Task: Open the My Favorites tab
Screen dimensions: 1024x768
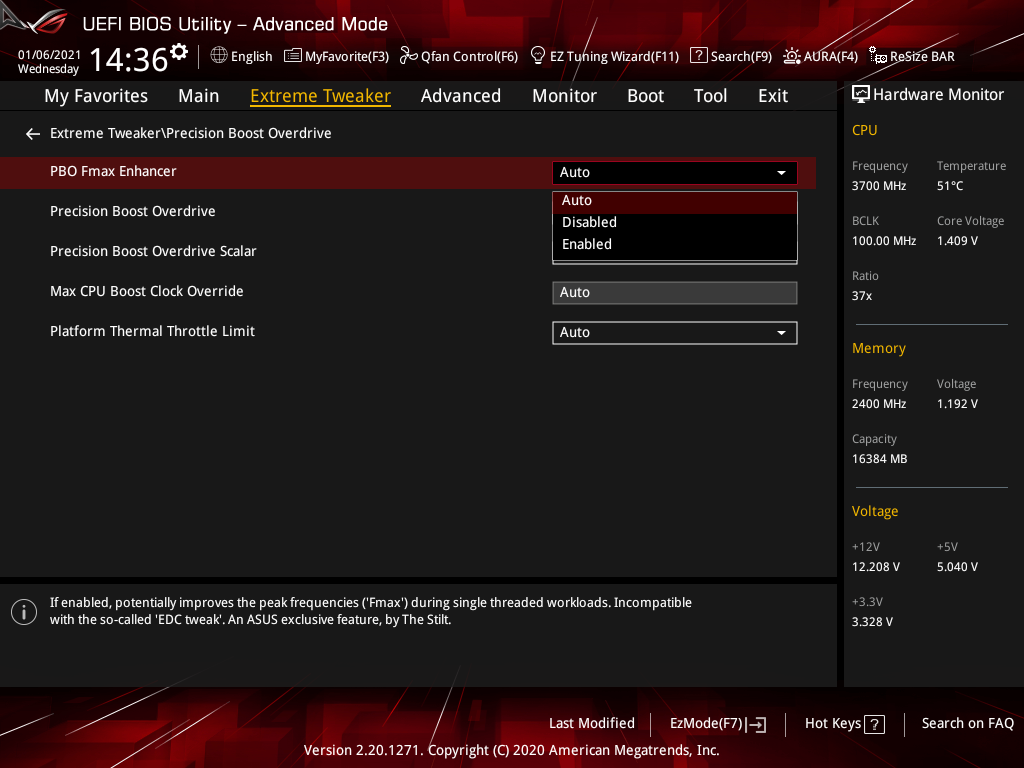Action: click(x=96, y=96)
